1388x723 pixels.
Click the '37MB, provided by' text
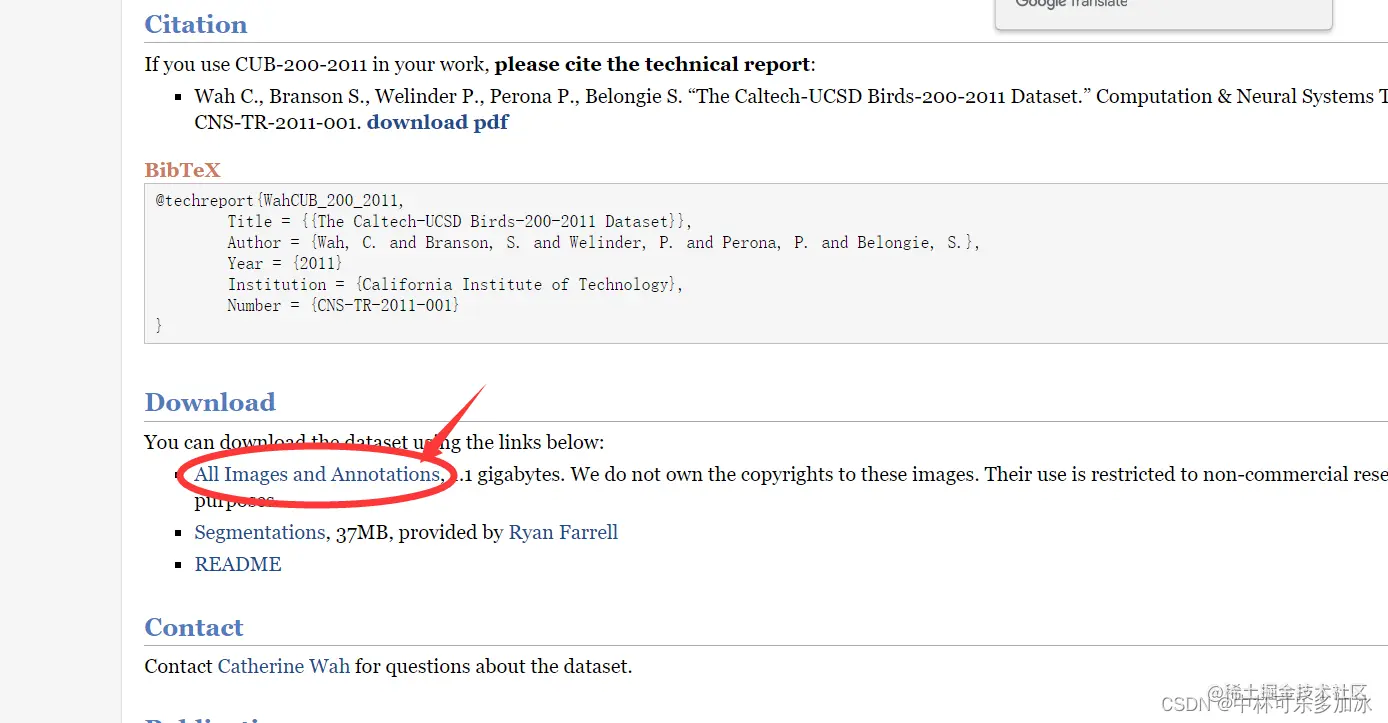[x=420, y=532]
